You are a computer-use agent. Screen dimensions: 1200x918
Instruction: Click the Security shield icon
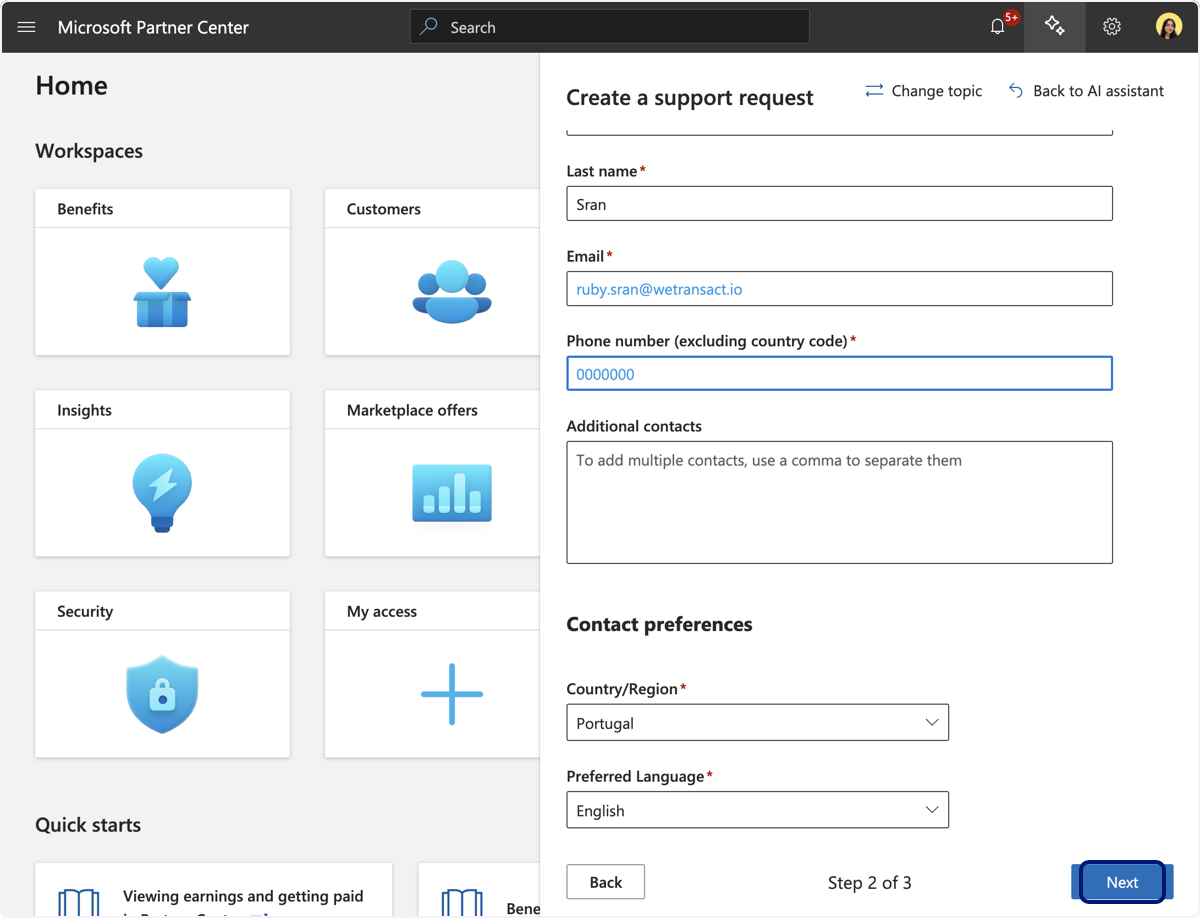point(162,694)
